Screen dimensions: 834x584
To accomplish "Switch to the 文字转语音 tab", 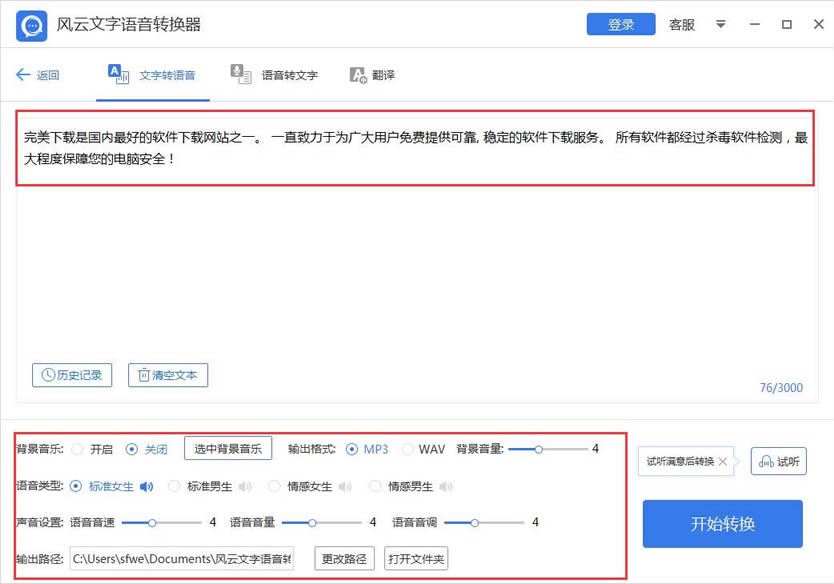I will point(153,74).
